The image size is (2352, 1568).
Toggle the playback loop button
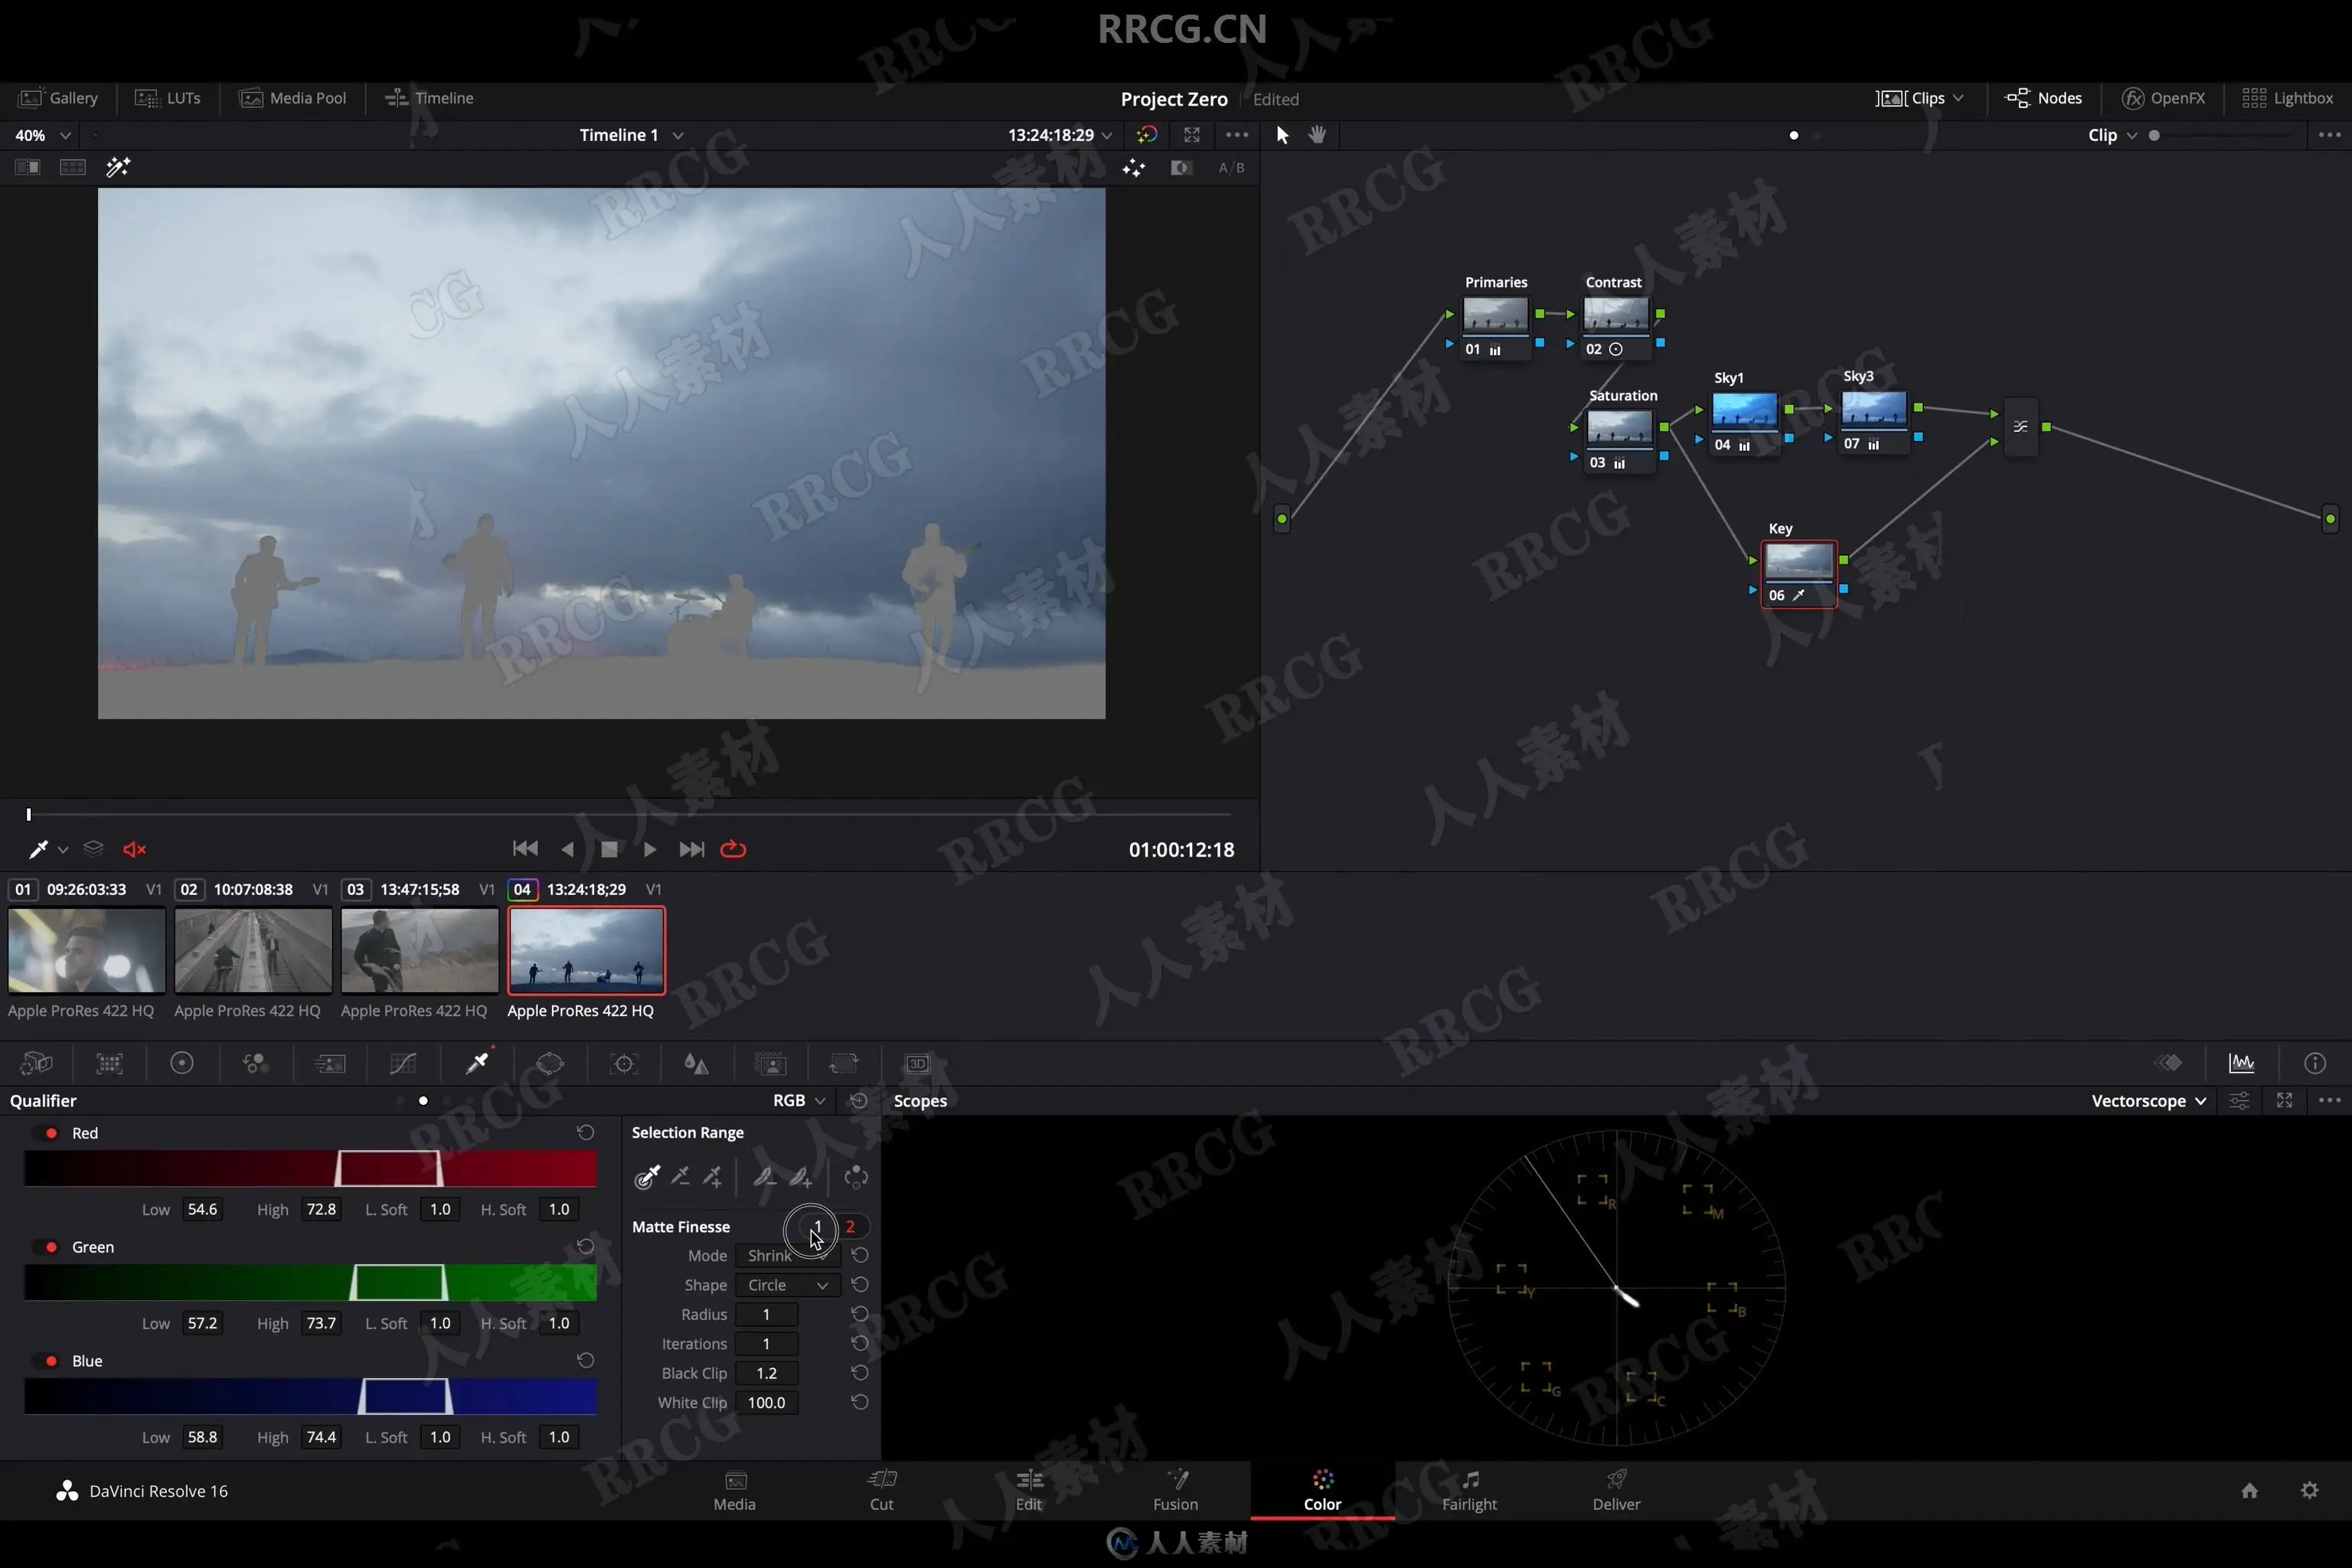[x=733, y=849]
